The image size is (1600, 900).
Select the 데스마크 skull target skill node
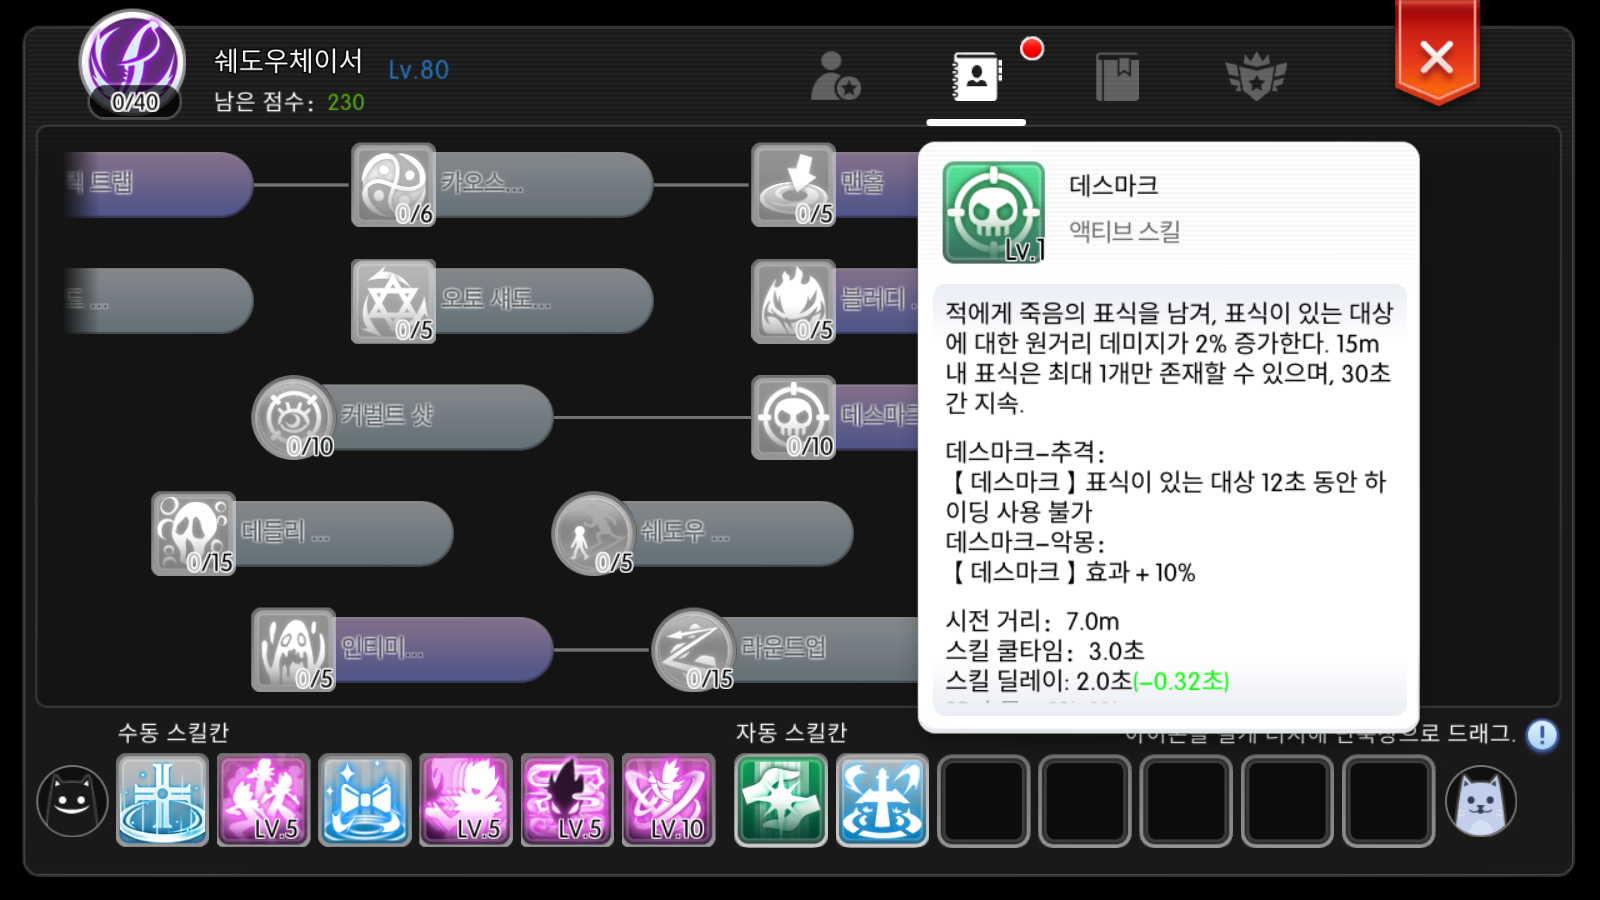coord(793,417)
